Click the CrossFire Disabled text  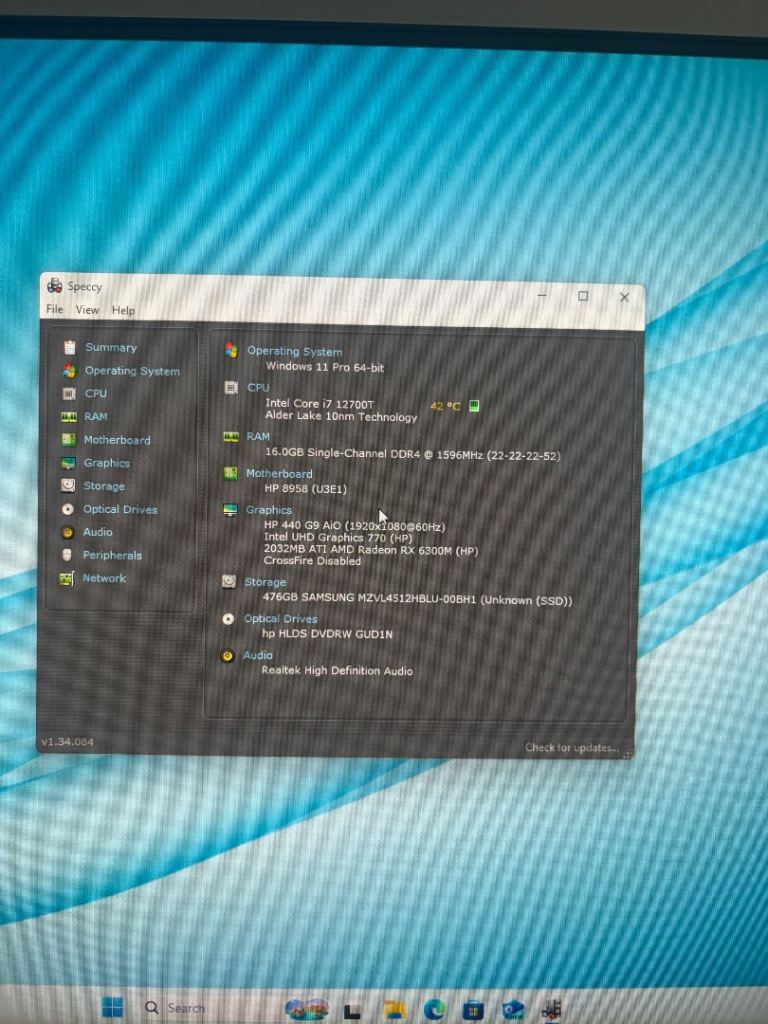(x=312, y=561)
